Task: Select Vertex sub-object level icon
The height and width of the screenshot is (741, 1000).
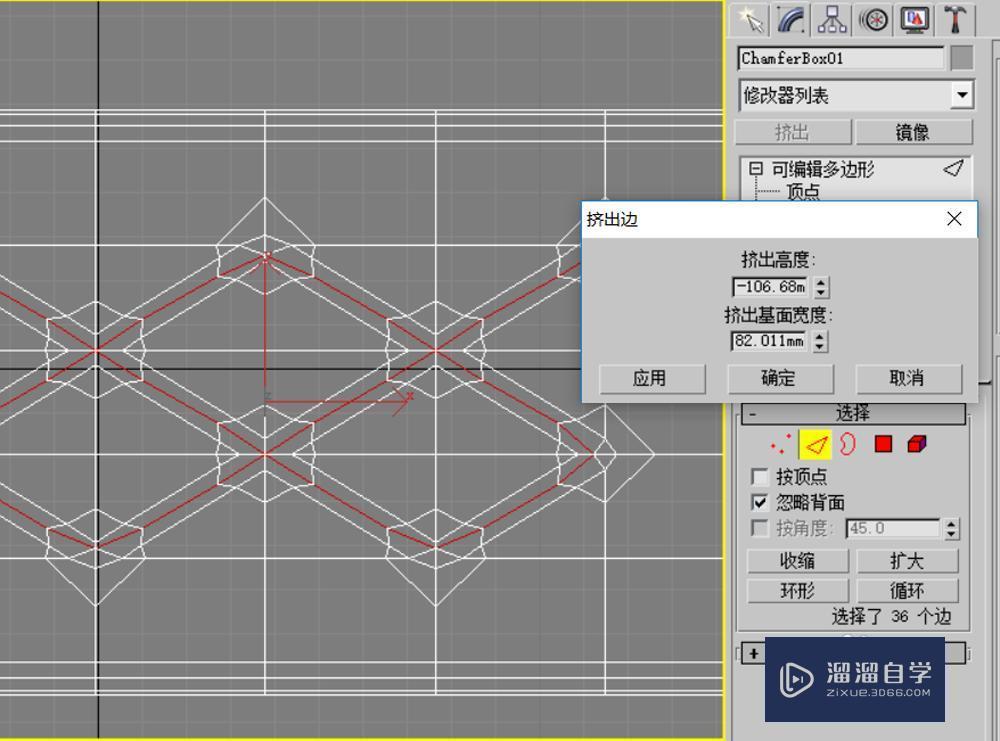Action: 781,444
